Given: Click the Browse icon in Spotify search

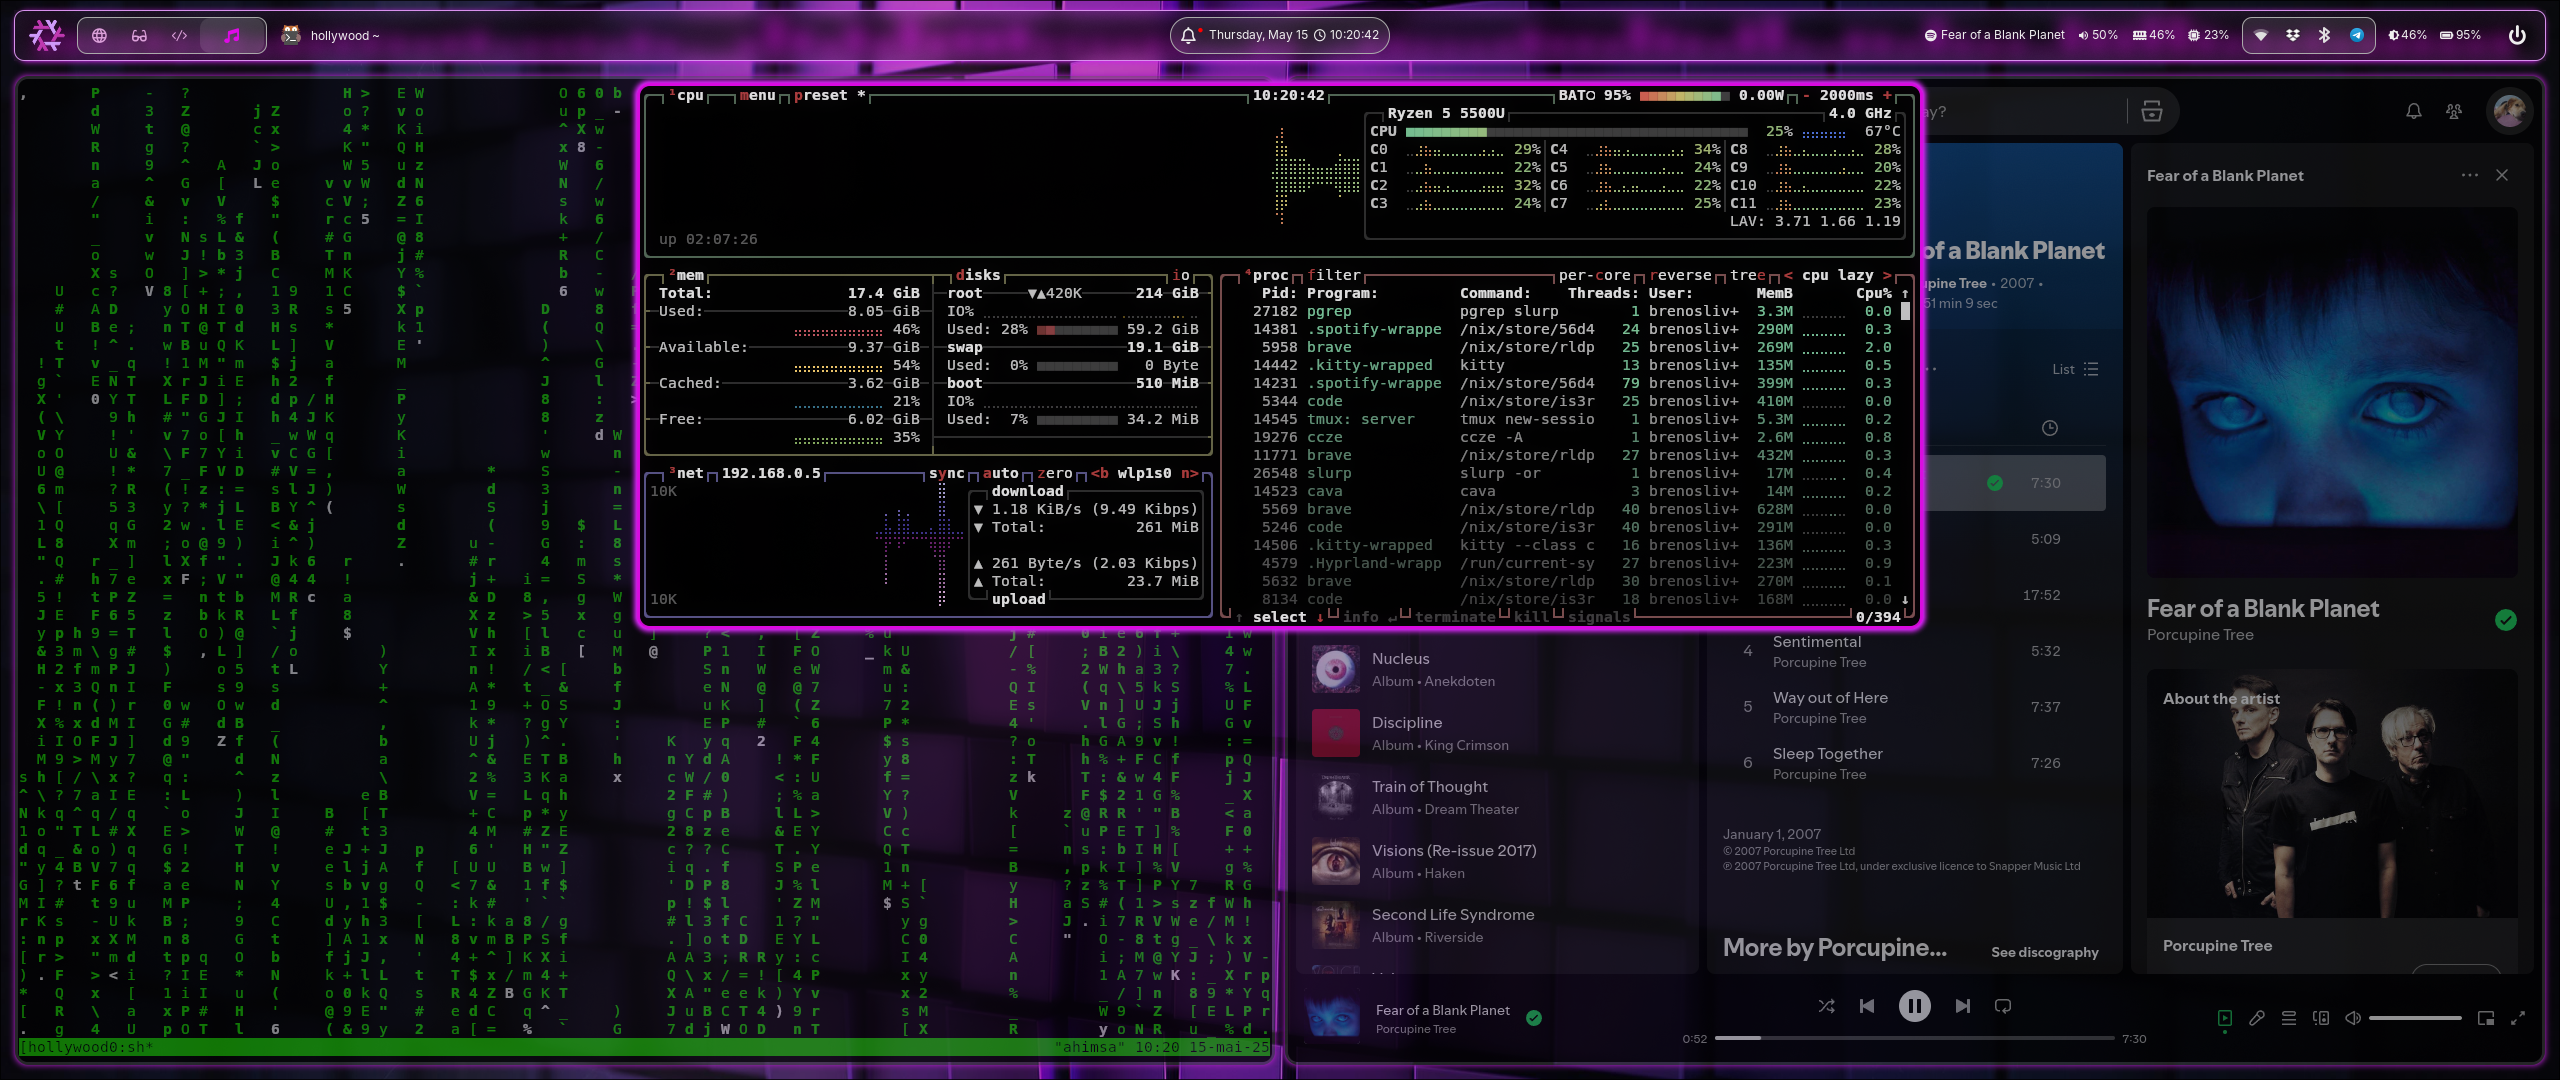Looking at the screenshot, I should [x=2152, y=111].
